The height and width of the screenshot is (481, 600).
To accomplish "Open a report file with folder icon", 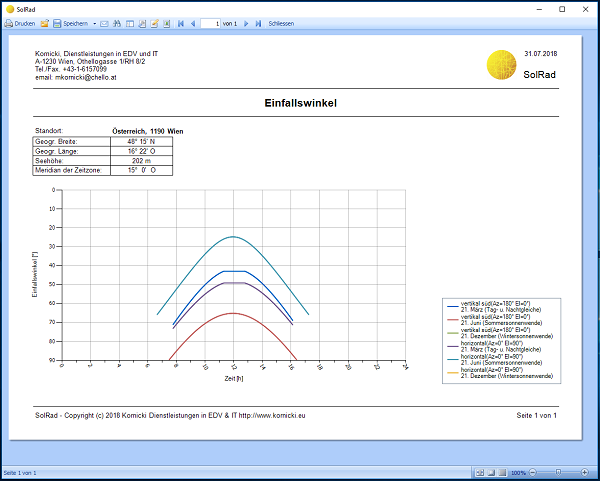I will click(45, 23).
